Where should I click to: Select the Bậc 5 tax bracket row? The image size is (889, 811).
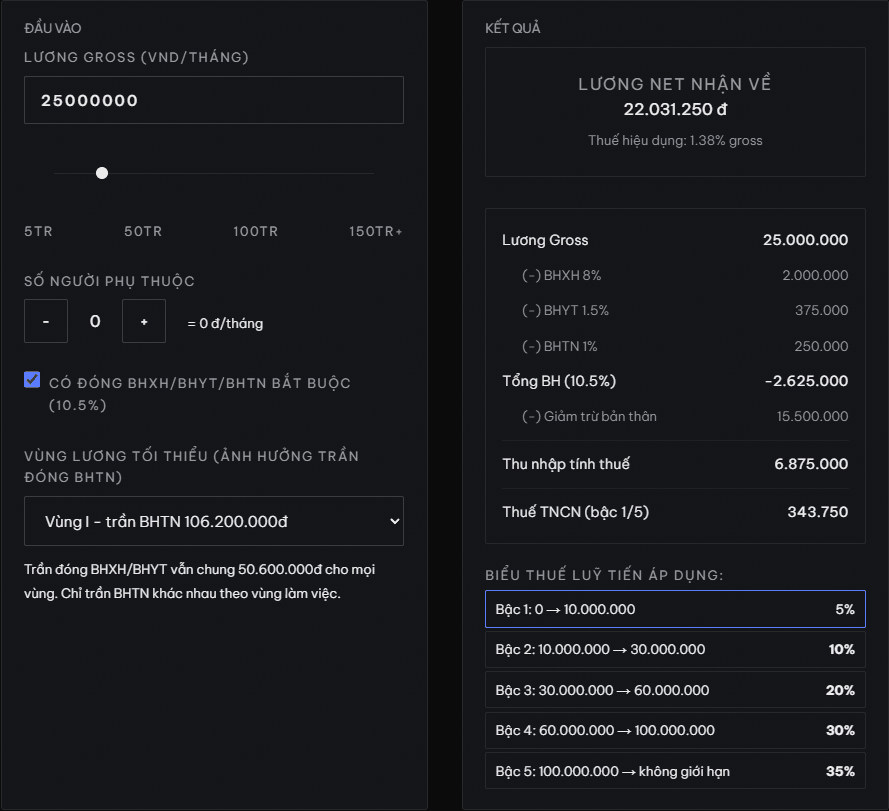pos(675,771)
